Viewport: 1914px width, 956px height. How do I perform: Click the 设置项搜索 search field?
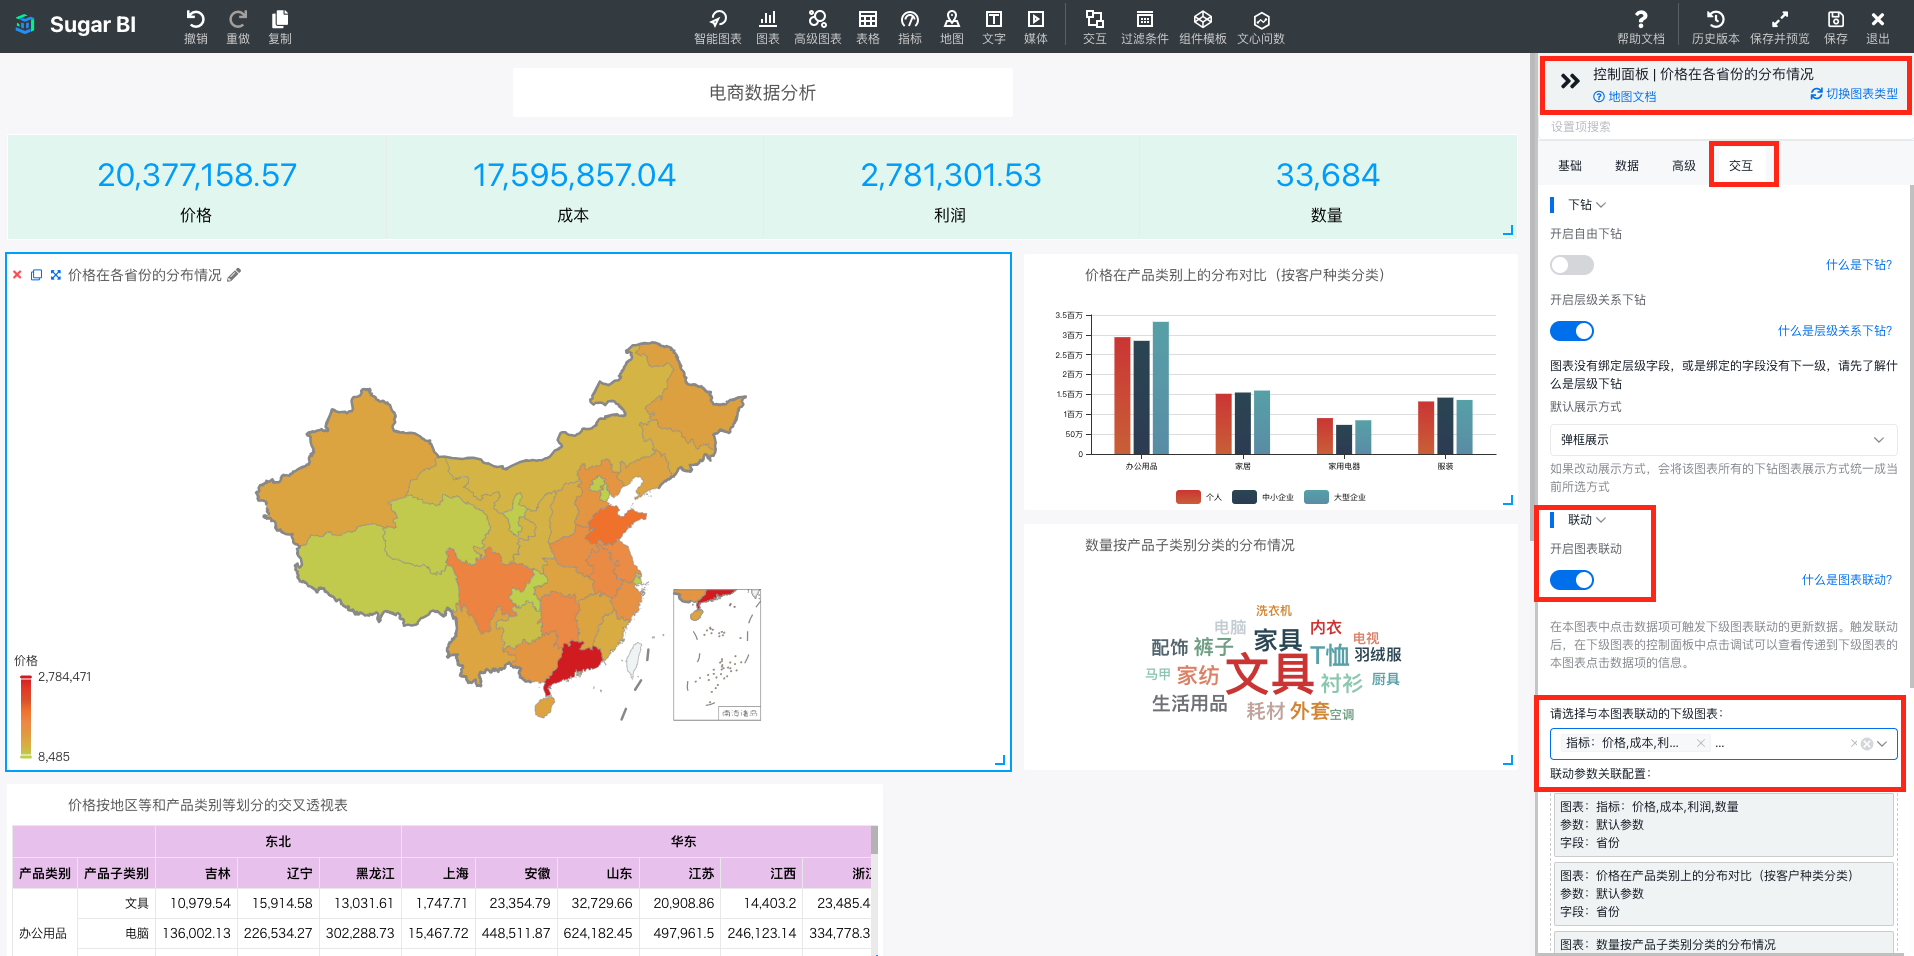1723,127
